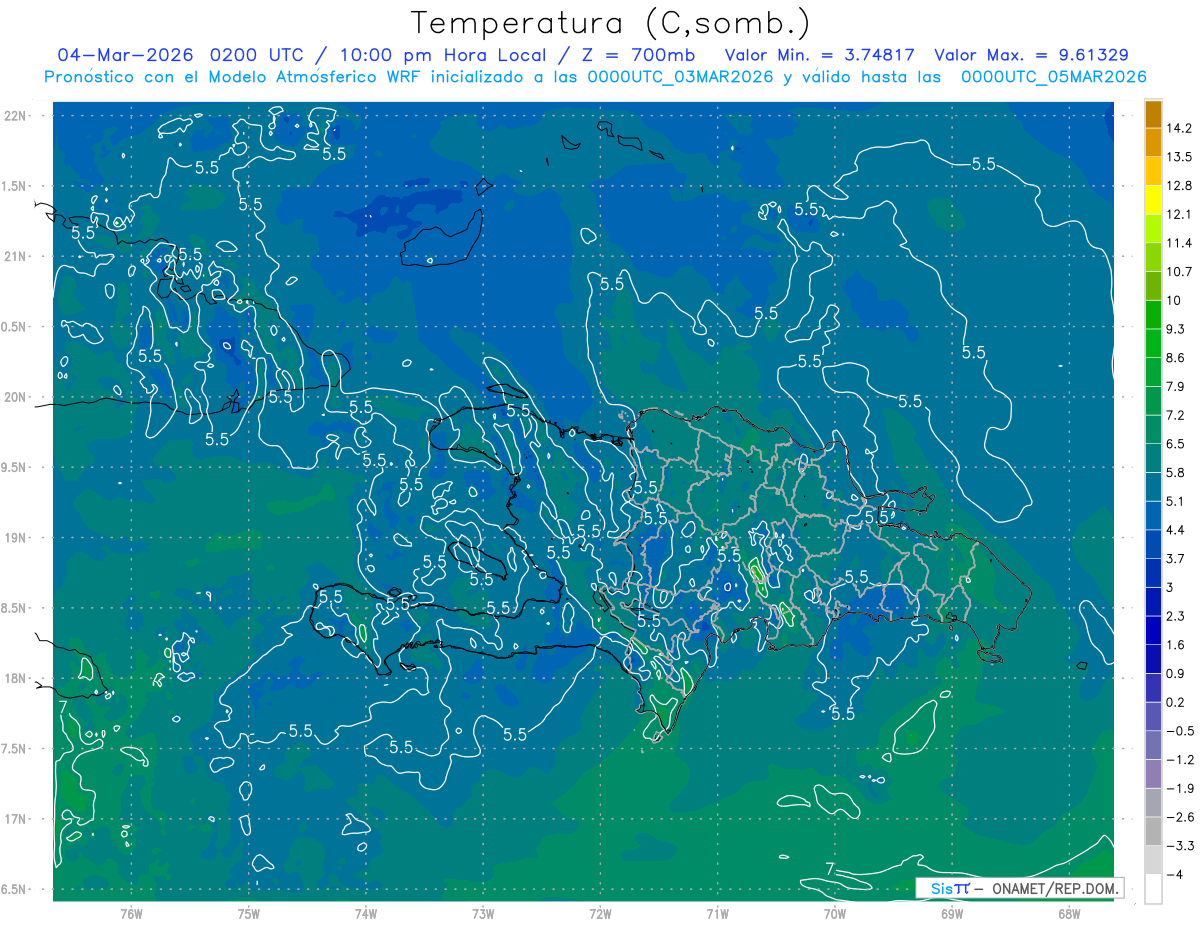Click the '0.2' color scale value
Image resolution: width=1200 pixels, height=927 pixels.
coord(1177,702)
